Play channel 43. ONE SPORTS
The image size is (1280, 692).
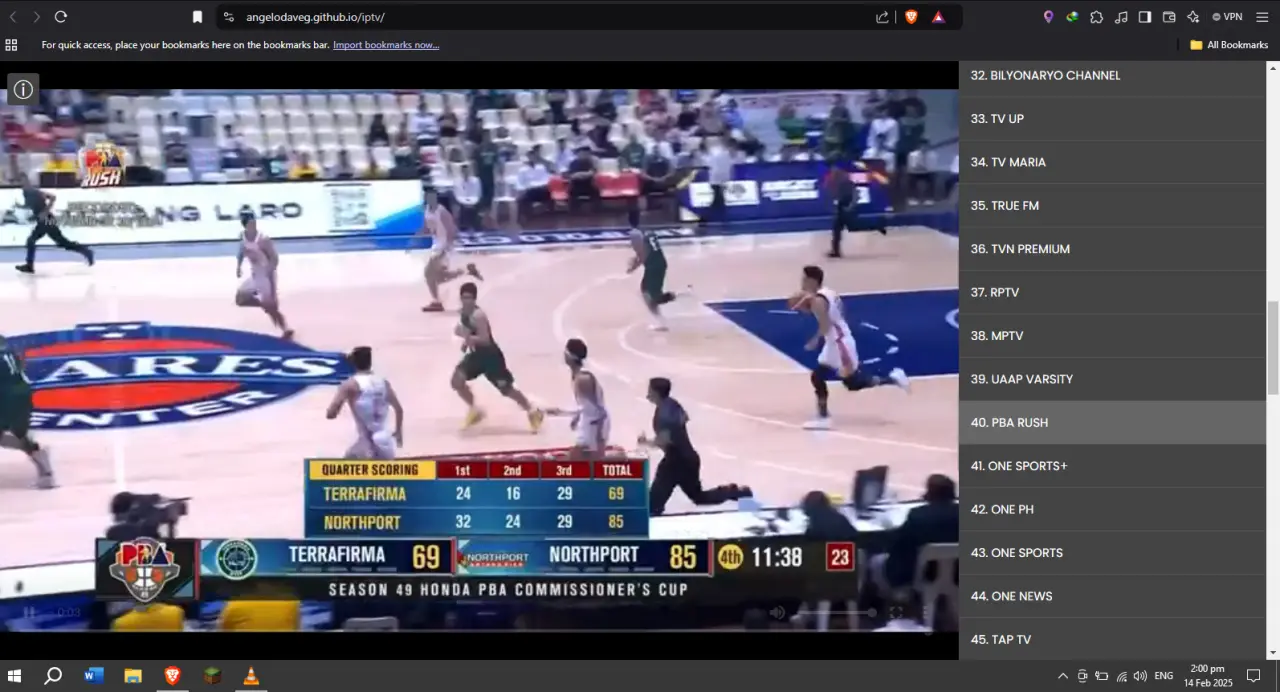click(1112, 553)
